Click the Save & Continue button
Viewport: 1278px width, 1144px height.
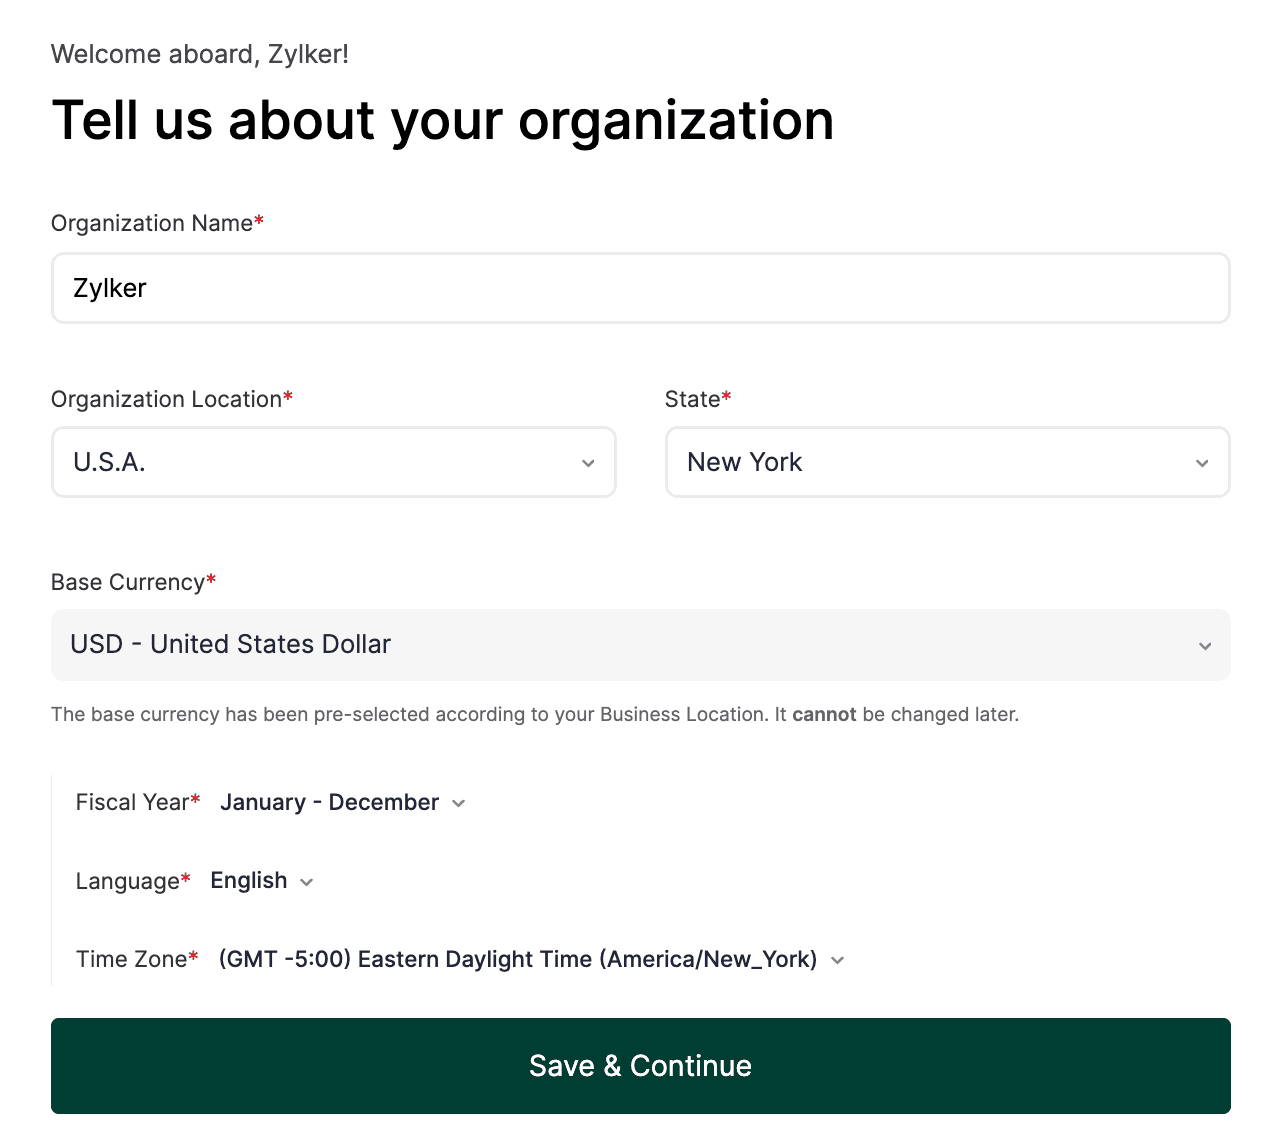pos(640,1066)
